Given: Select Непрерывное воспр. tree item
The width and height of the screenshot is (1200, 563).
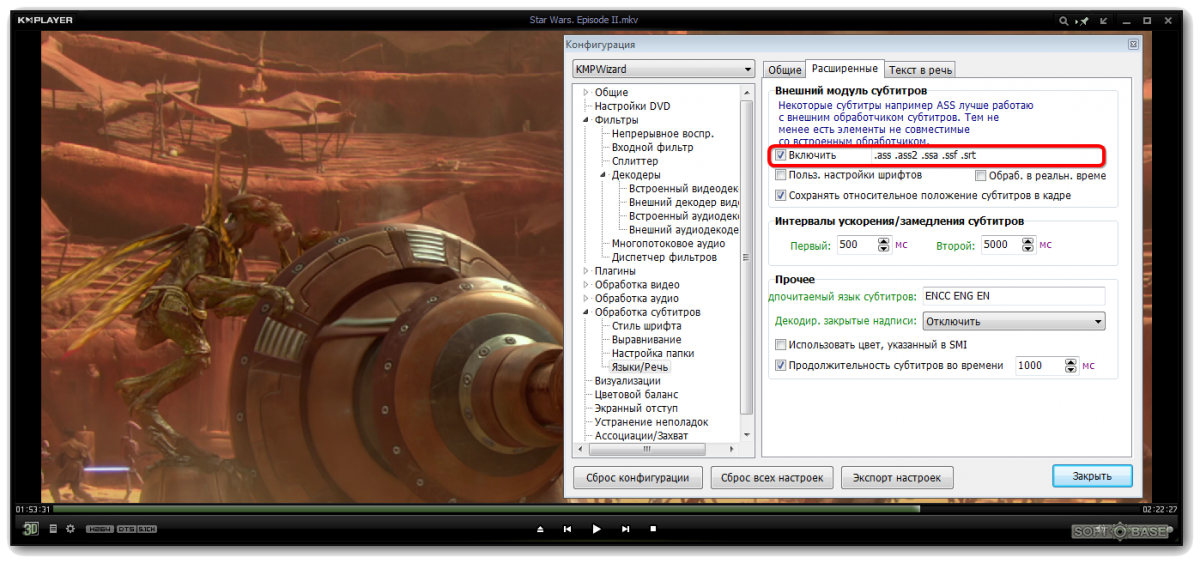Looking at the screenshot, I should [x=663, y=134].
